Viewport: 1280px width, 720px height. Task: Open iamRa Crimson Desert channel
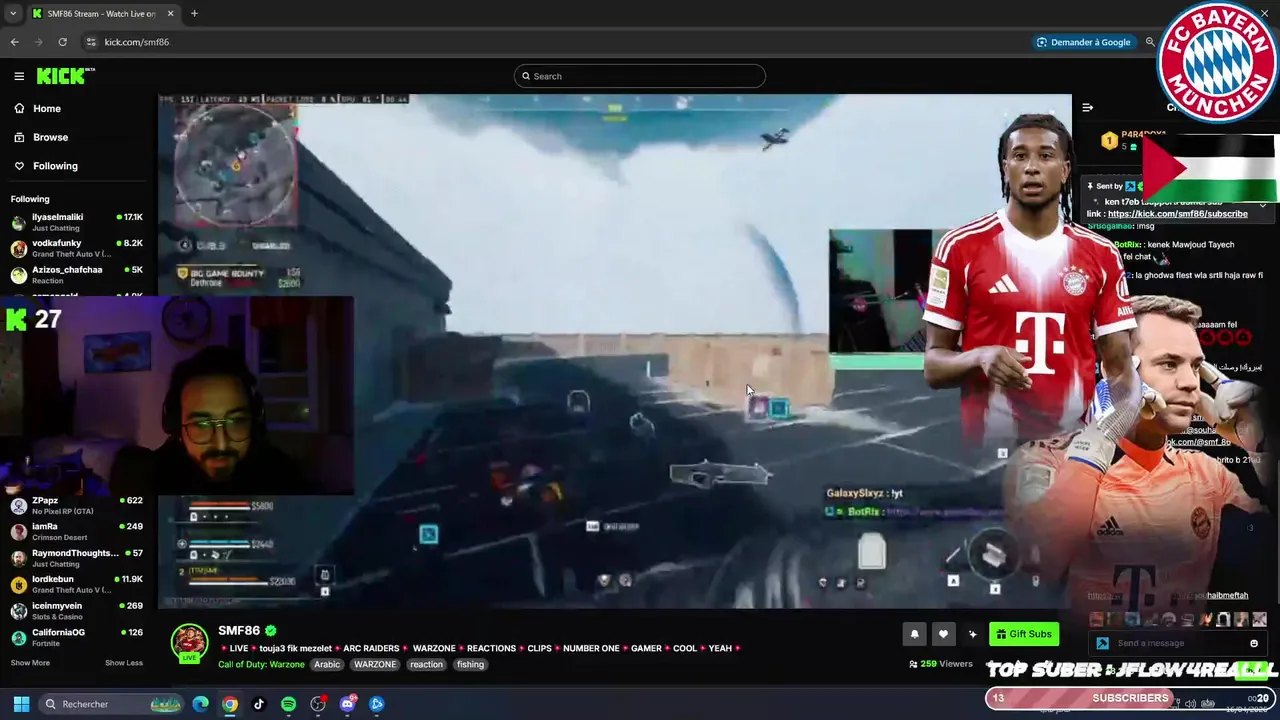click(77, 531)
